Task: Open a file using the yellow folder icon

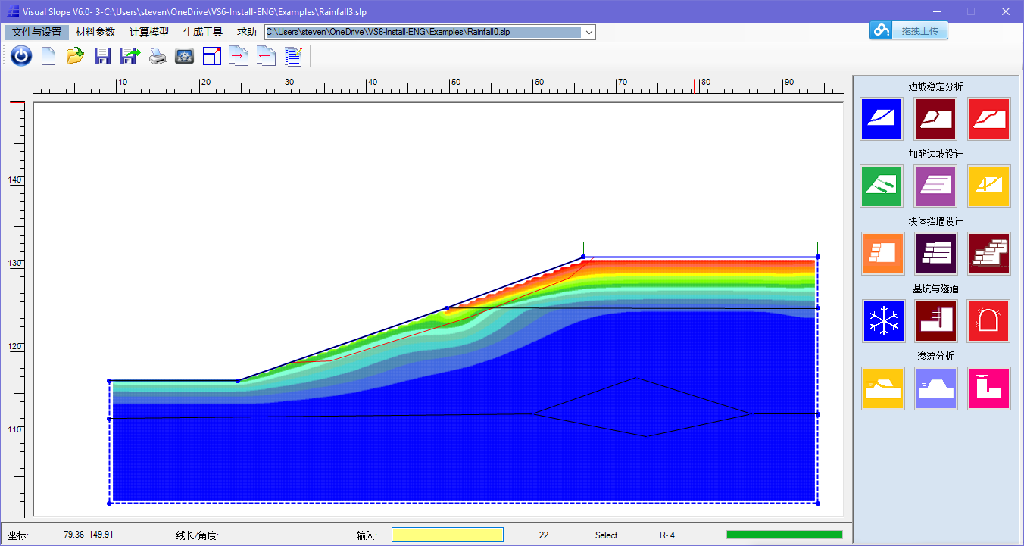Action: pyautogui.click(x=75, y=56)
